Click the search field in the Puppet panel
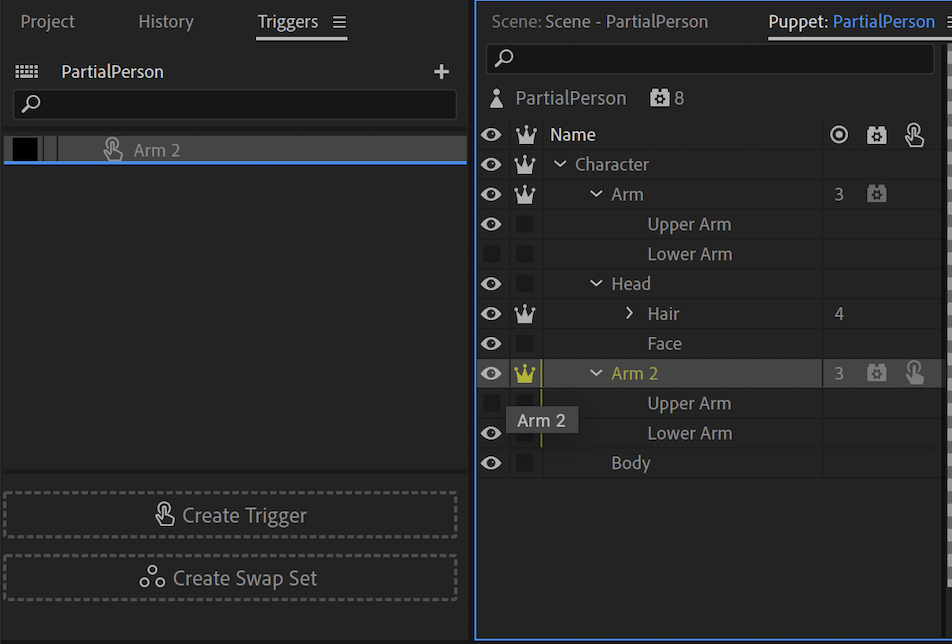This screenshot has height=644, width=952. pos(710,58)
